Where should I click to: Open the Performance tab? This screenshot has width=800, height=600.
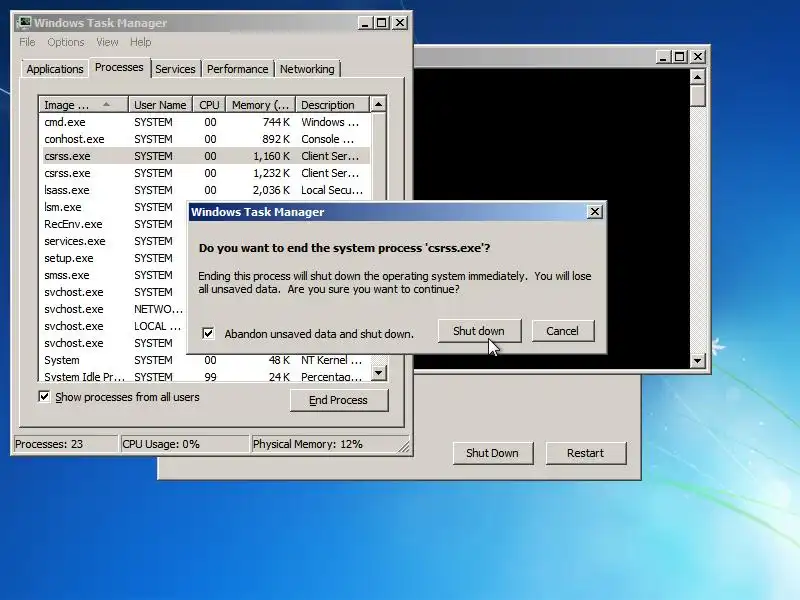click(x=238, y=69)
